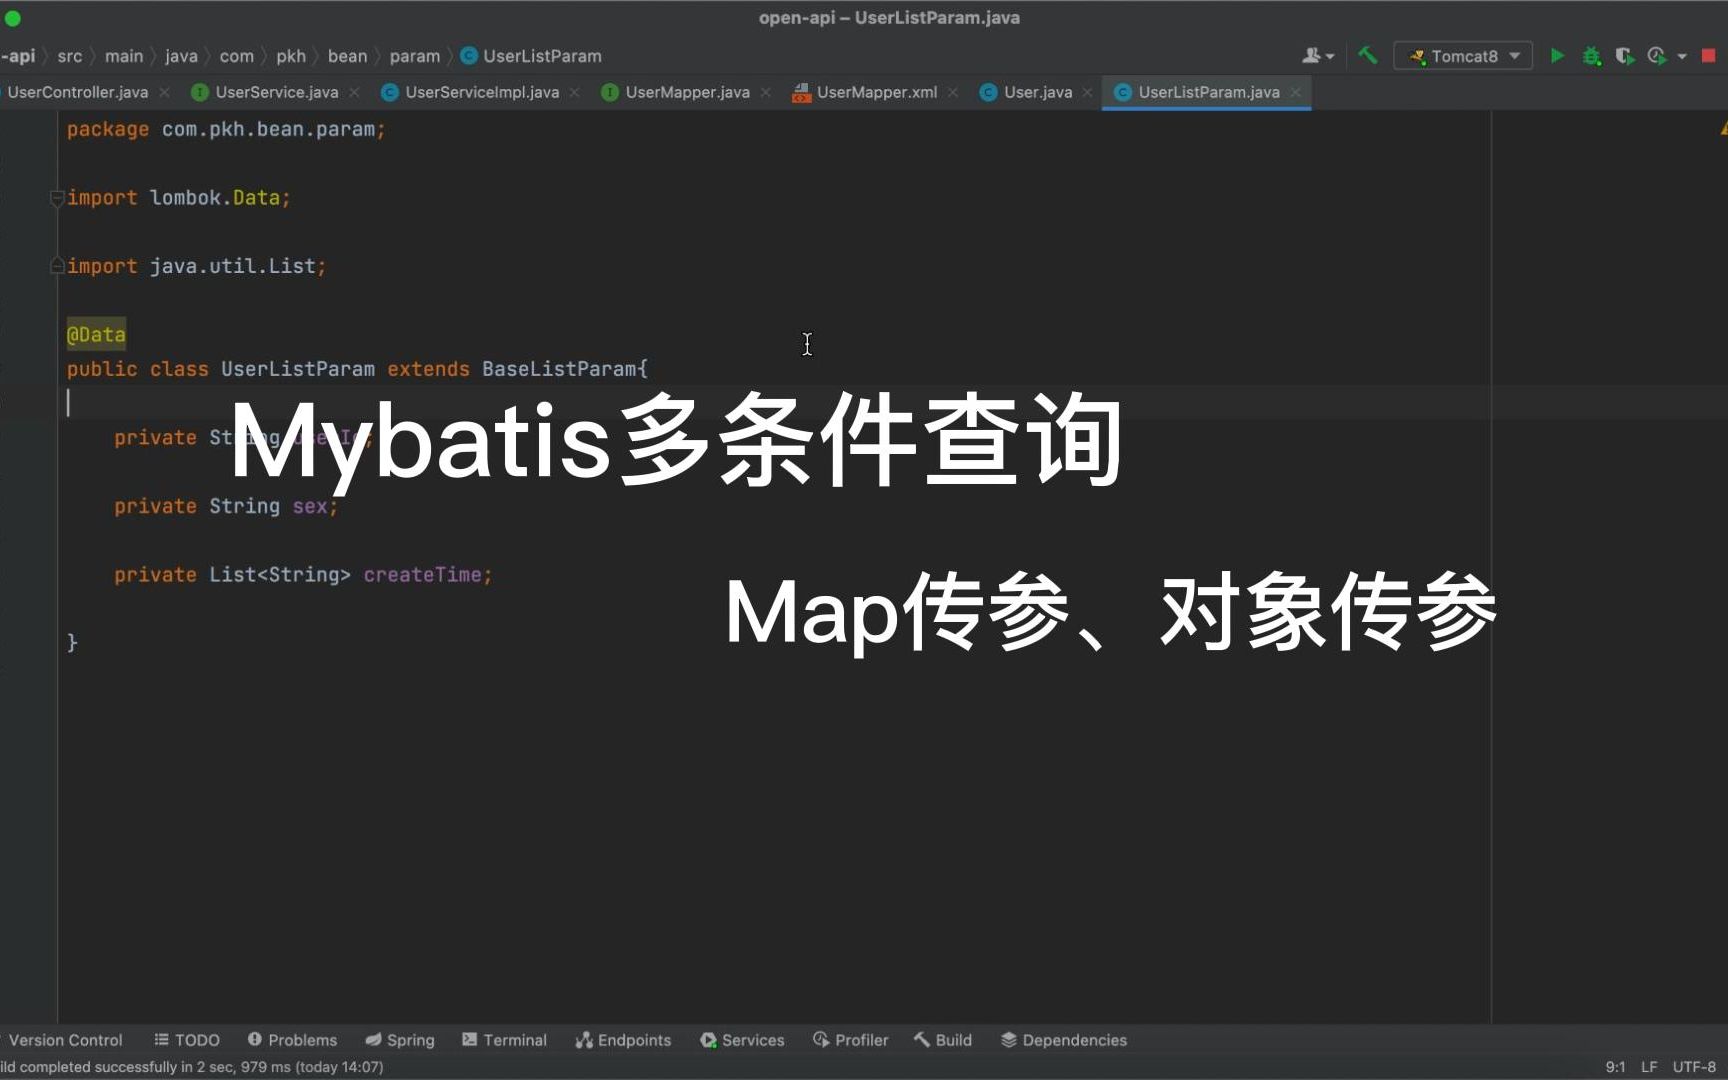Close the UserMapper.xml tab
The image size is (1728, 1080).
pyautogui.click(x=953, y=92)
